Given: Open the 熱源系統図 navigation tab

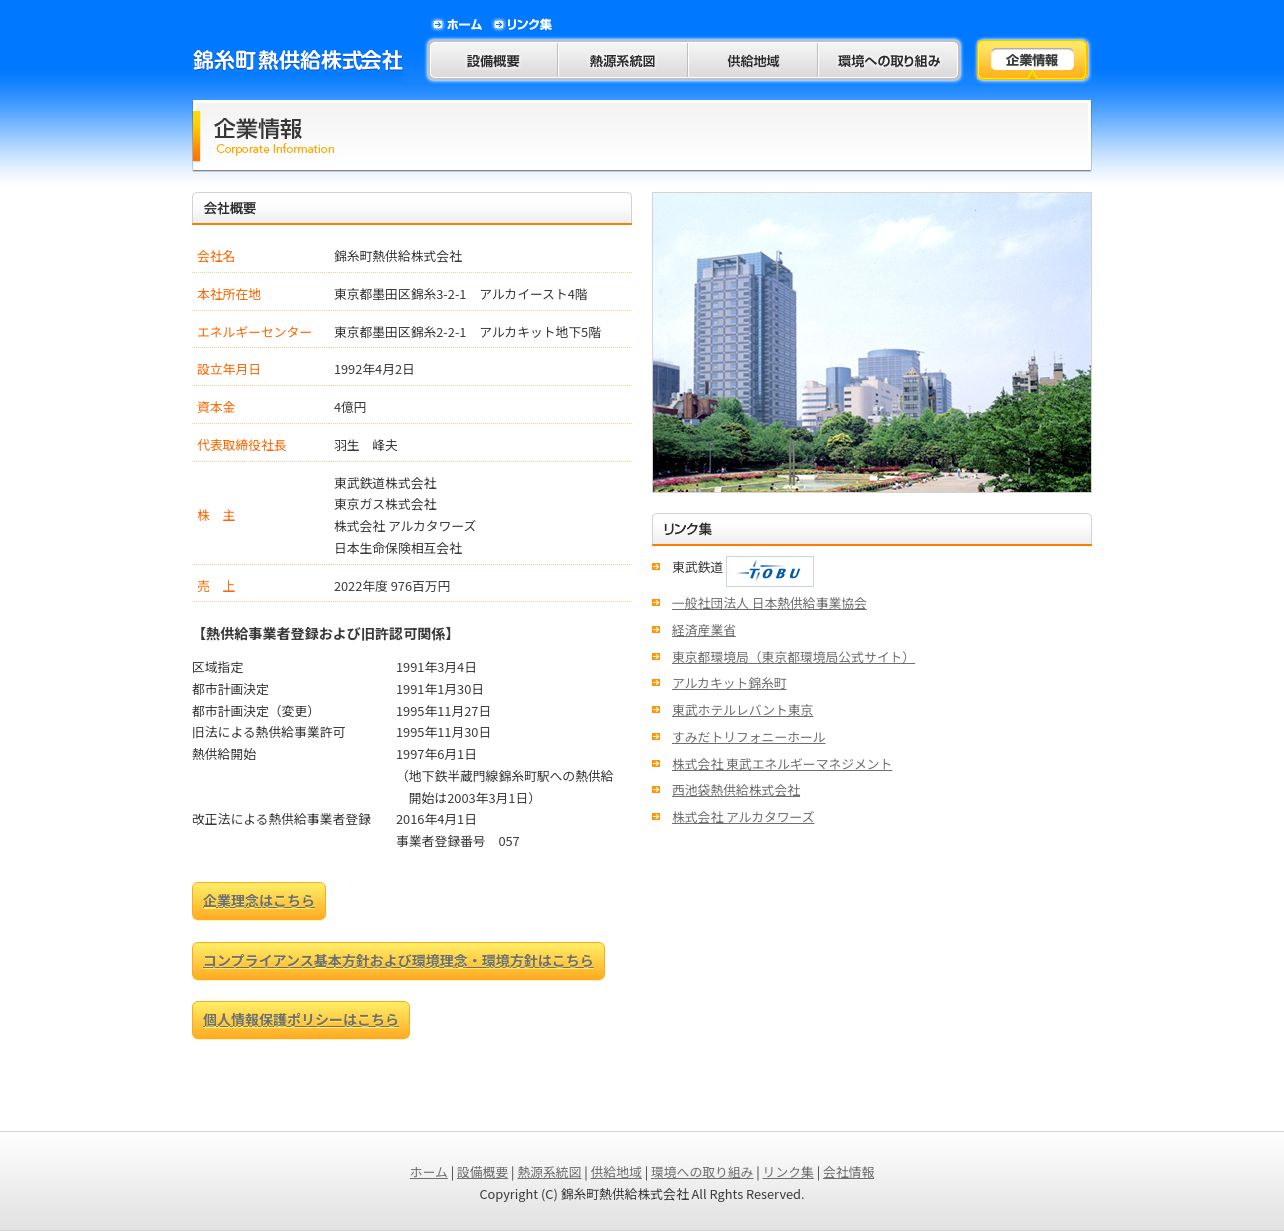Looking at the screenshot, I should (622, 61).
